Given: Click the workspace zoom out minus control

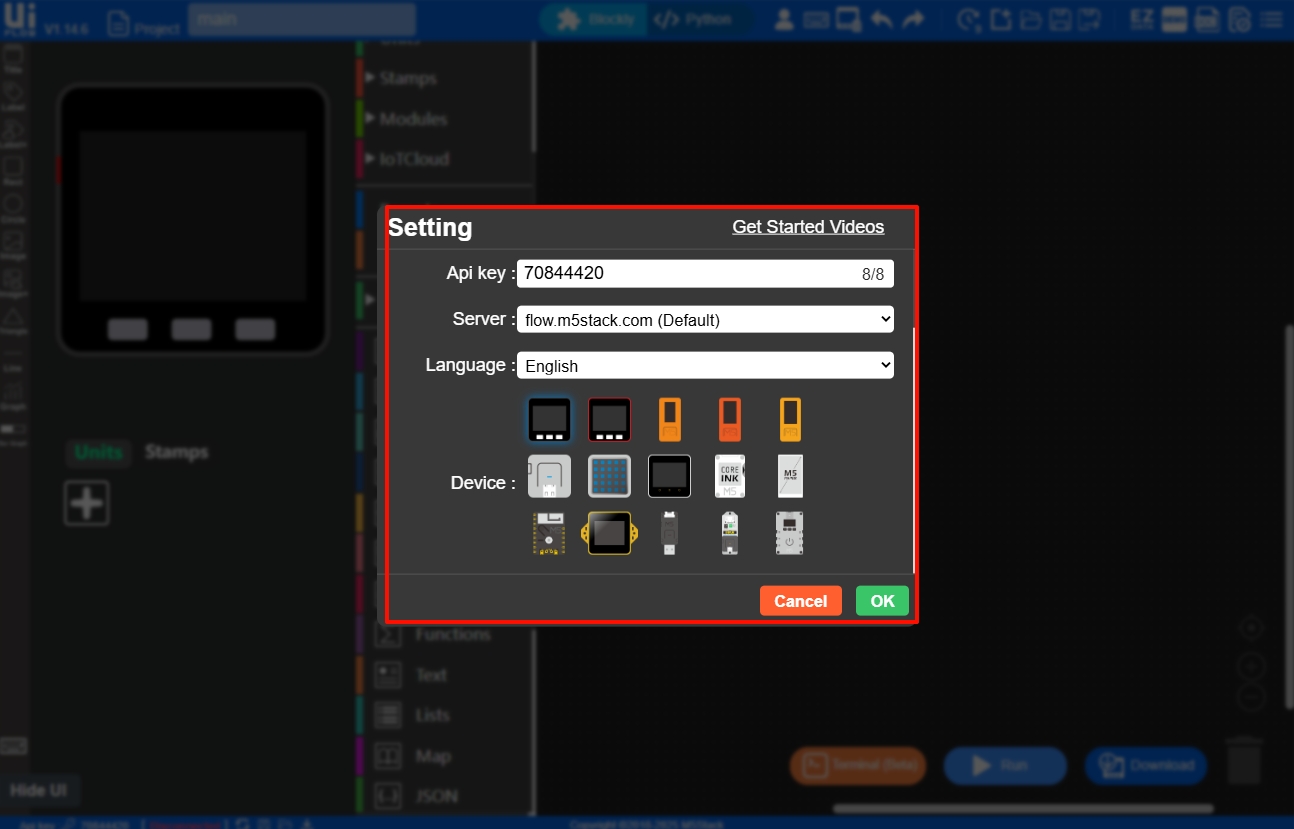Looking at the screenshot, I should tap(1251, 698).
